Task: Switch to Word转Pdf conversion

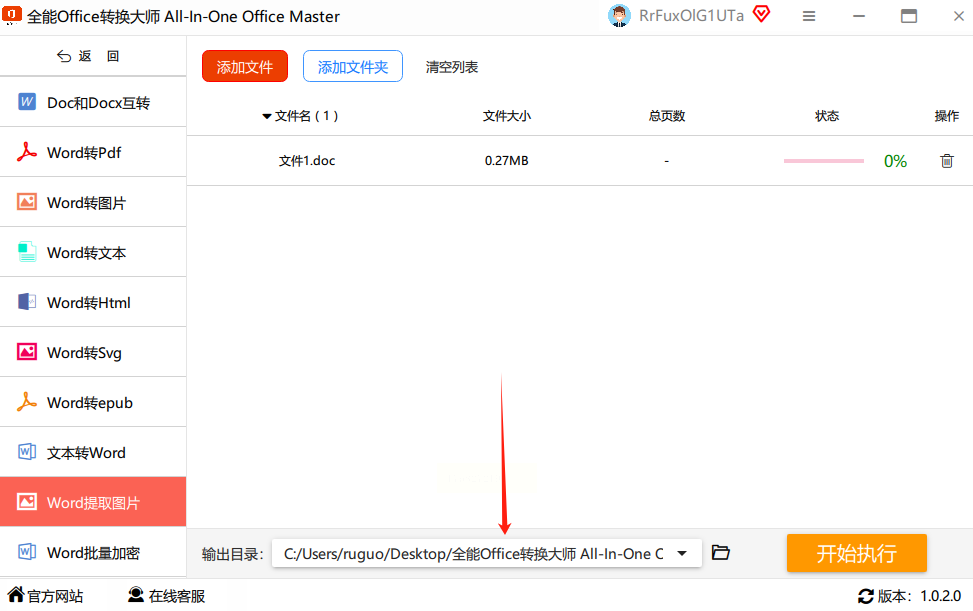Action: point(93,152)
